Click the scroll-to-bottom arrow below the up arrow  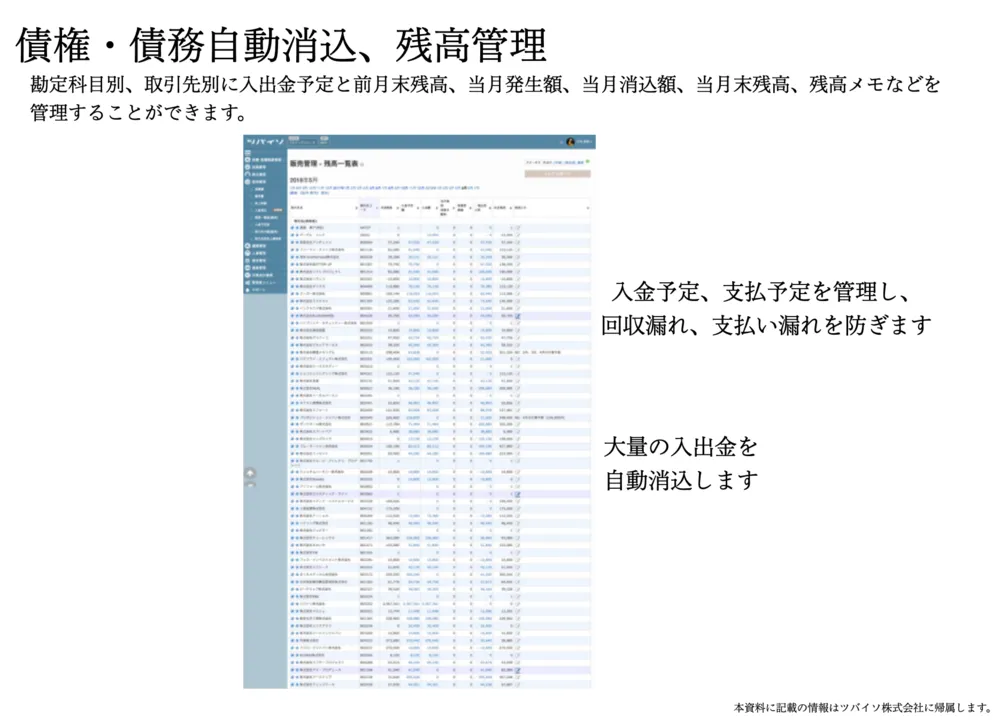pos(250,485)
